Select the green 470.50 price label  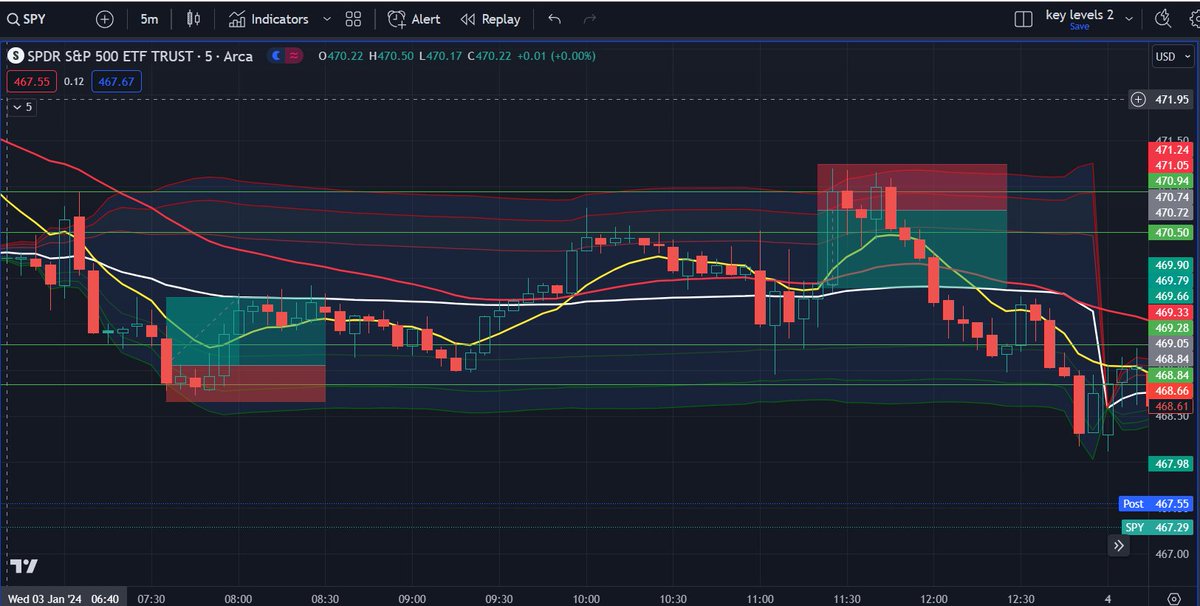click(1172, 232)
